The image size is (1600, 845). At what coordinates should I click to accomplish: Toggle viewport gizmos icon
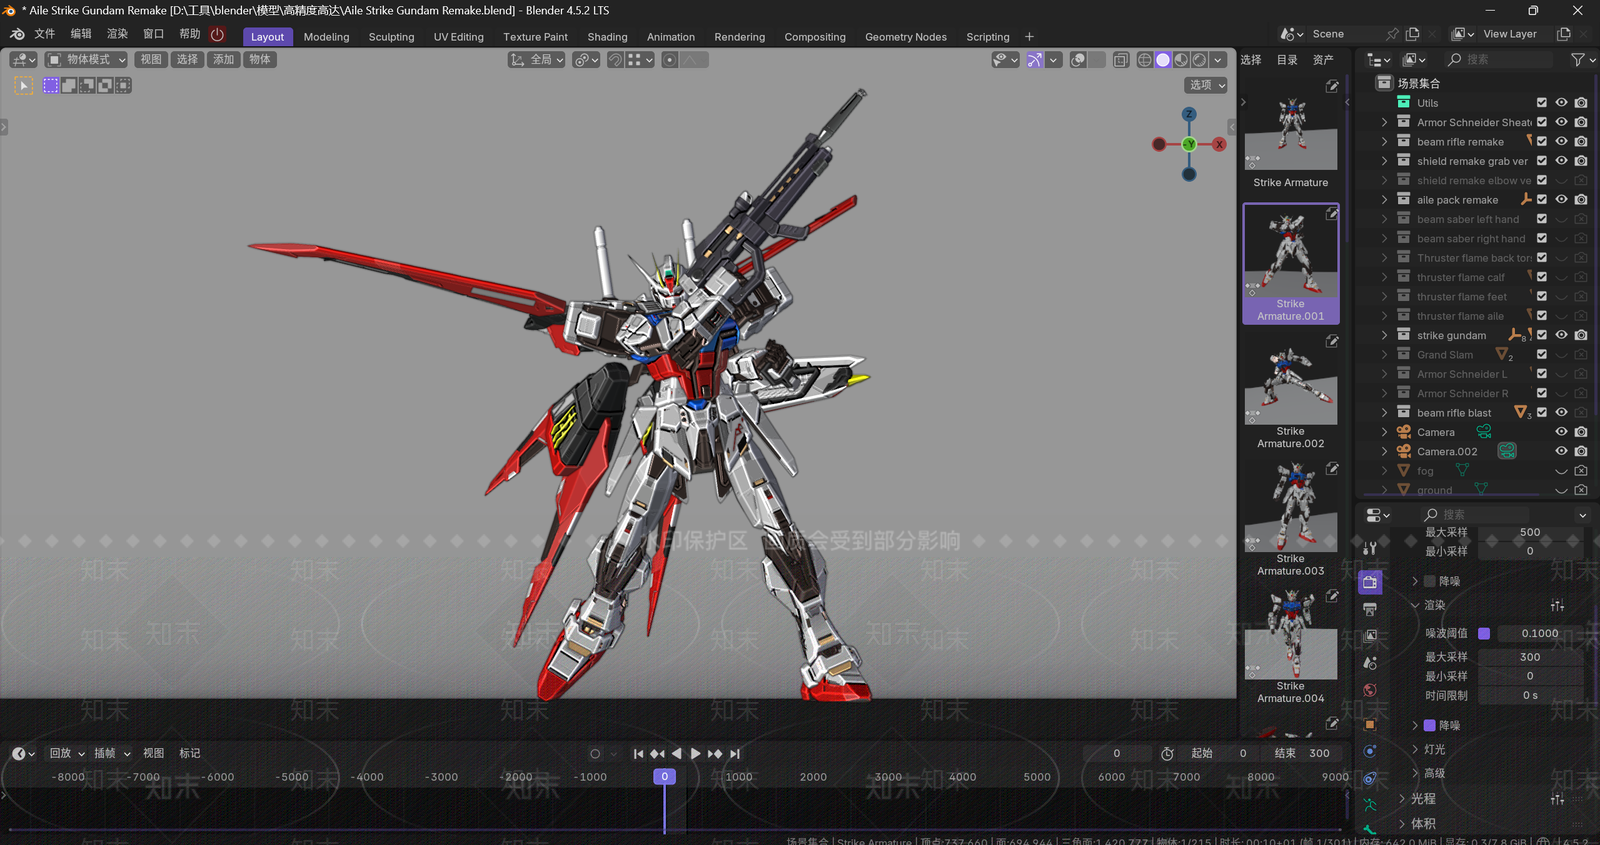coord(1035,60)
